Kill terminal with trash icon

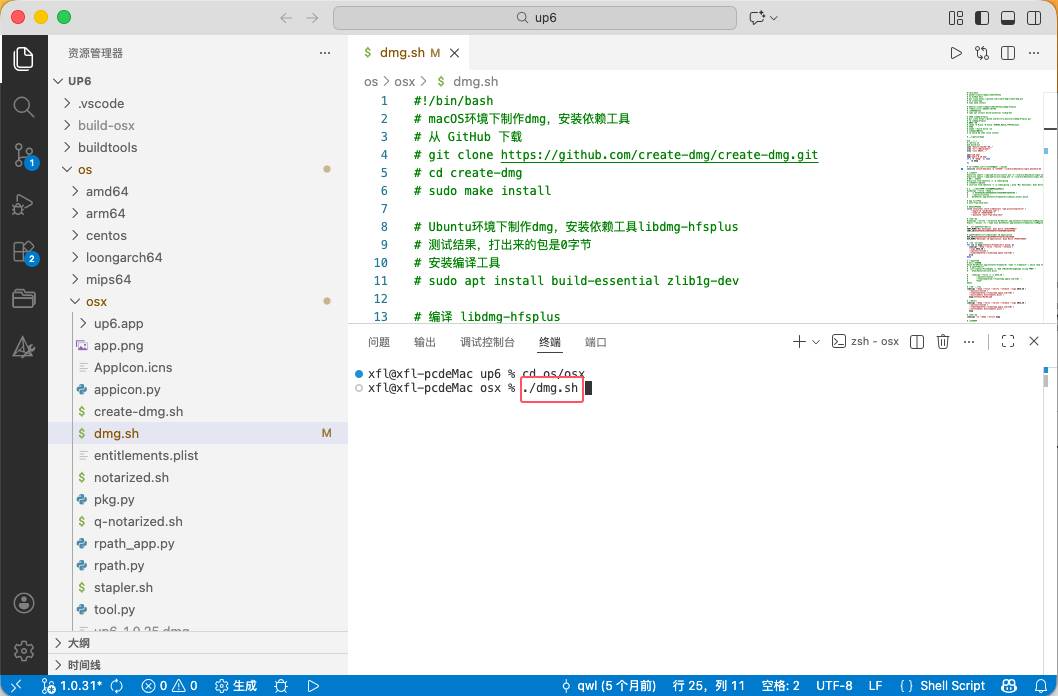point(942,342)
